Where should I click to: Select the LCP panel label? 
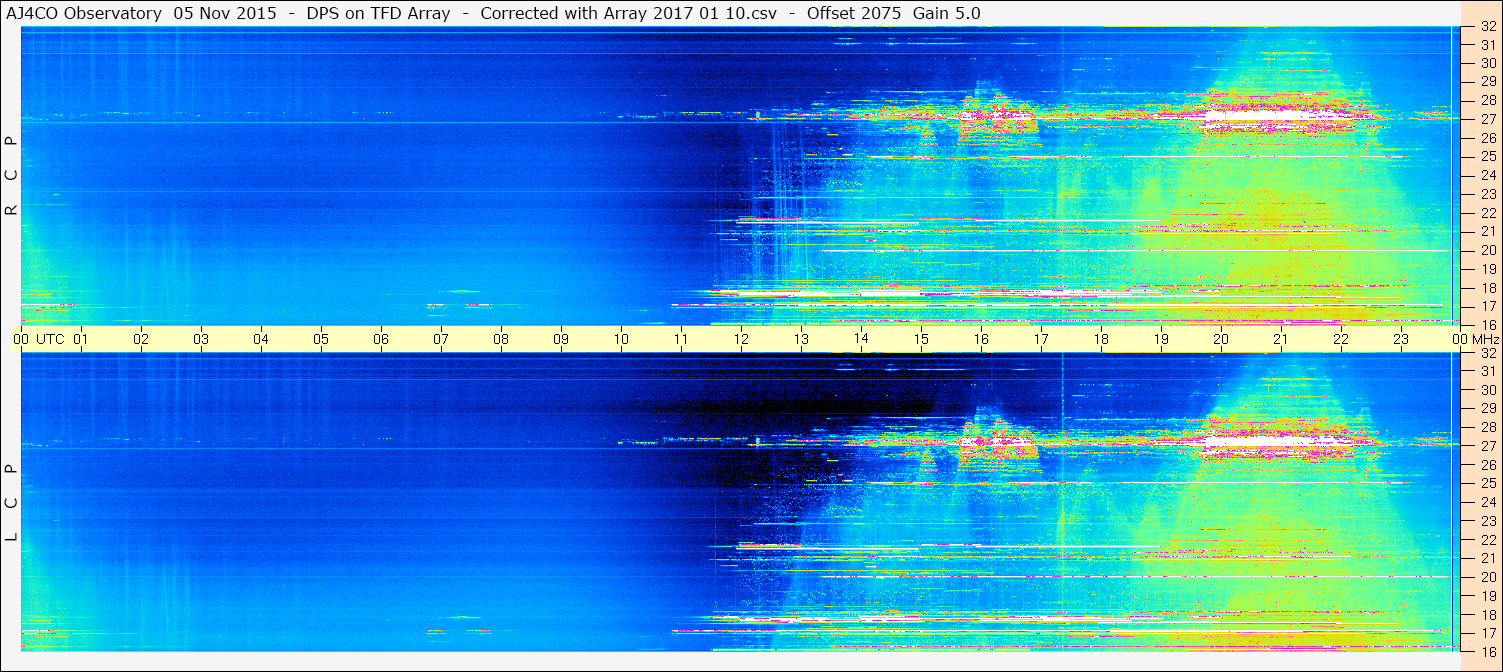(x=12, y=503)
